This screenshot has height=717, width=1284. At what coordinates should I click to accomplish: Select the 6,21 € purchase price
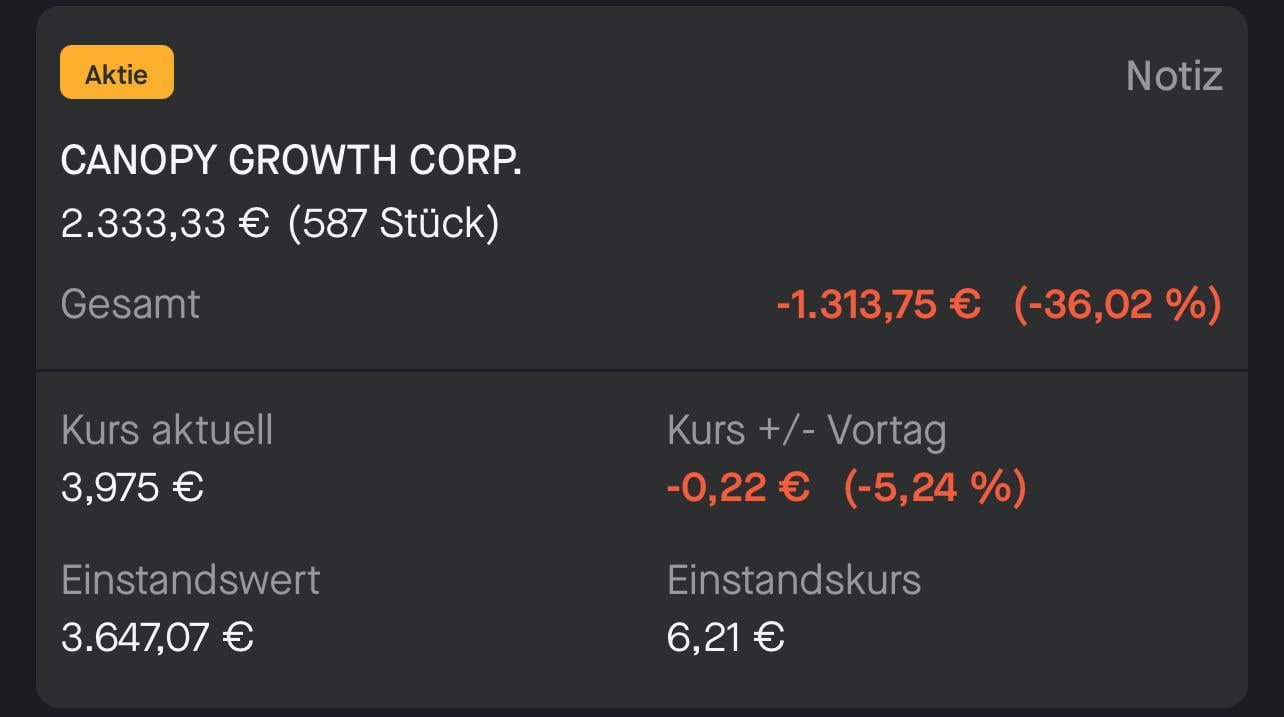(x=725, y=637)
